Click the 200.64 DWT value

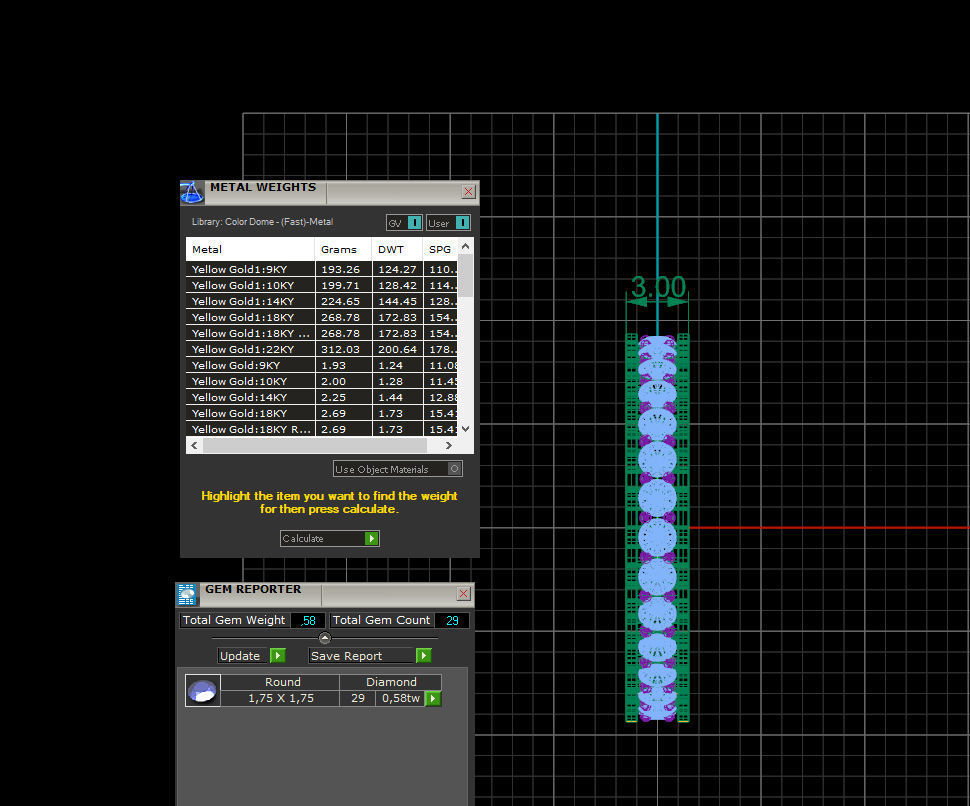pyautogui.click(x=397, y=349)
